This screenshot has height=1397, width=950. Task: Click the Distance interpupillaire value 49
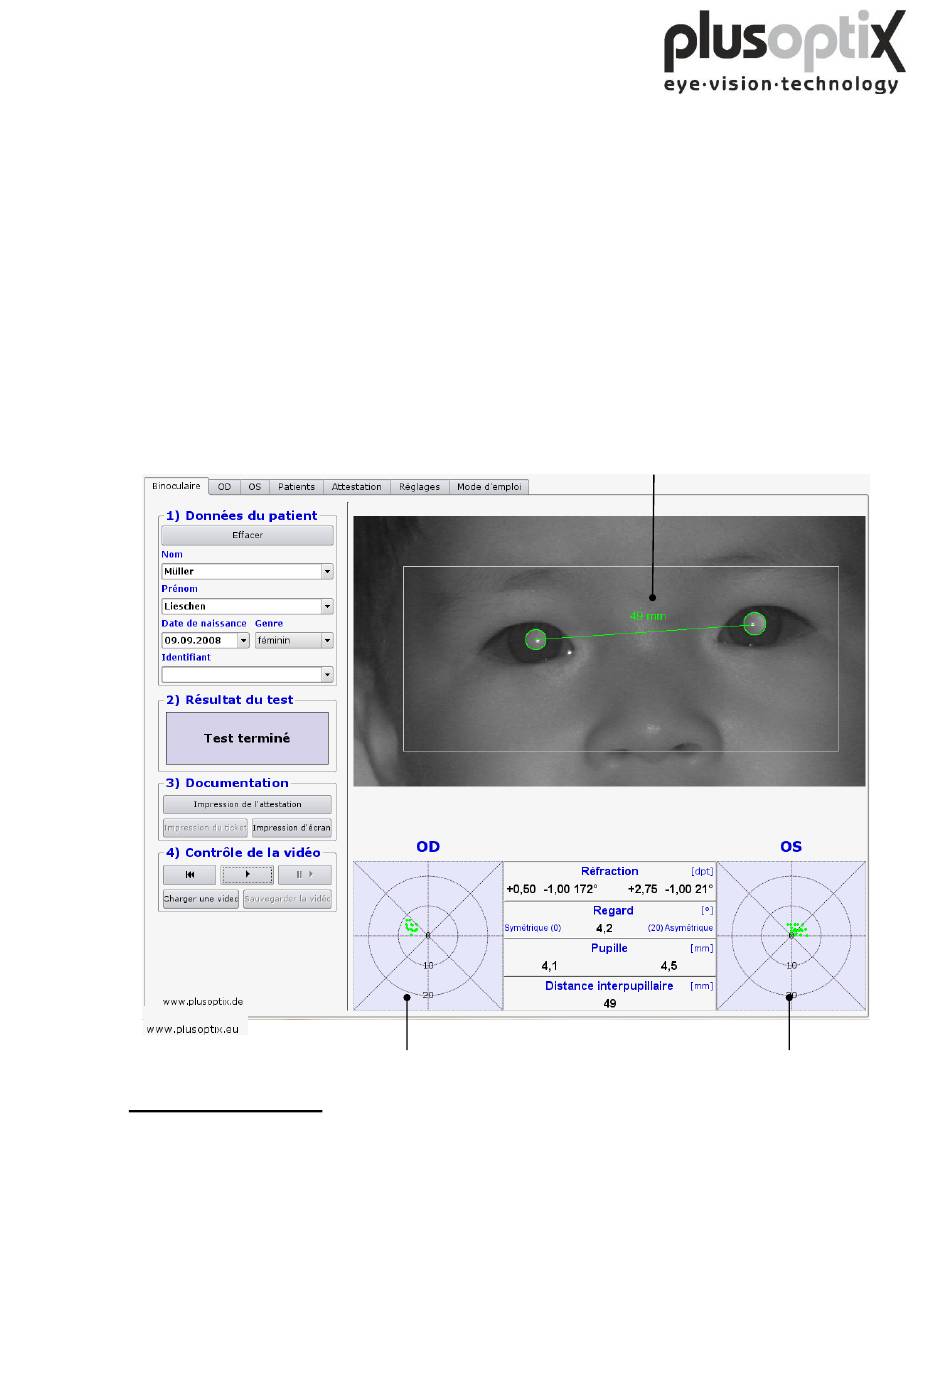point(610,1003)
